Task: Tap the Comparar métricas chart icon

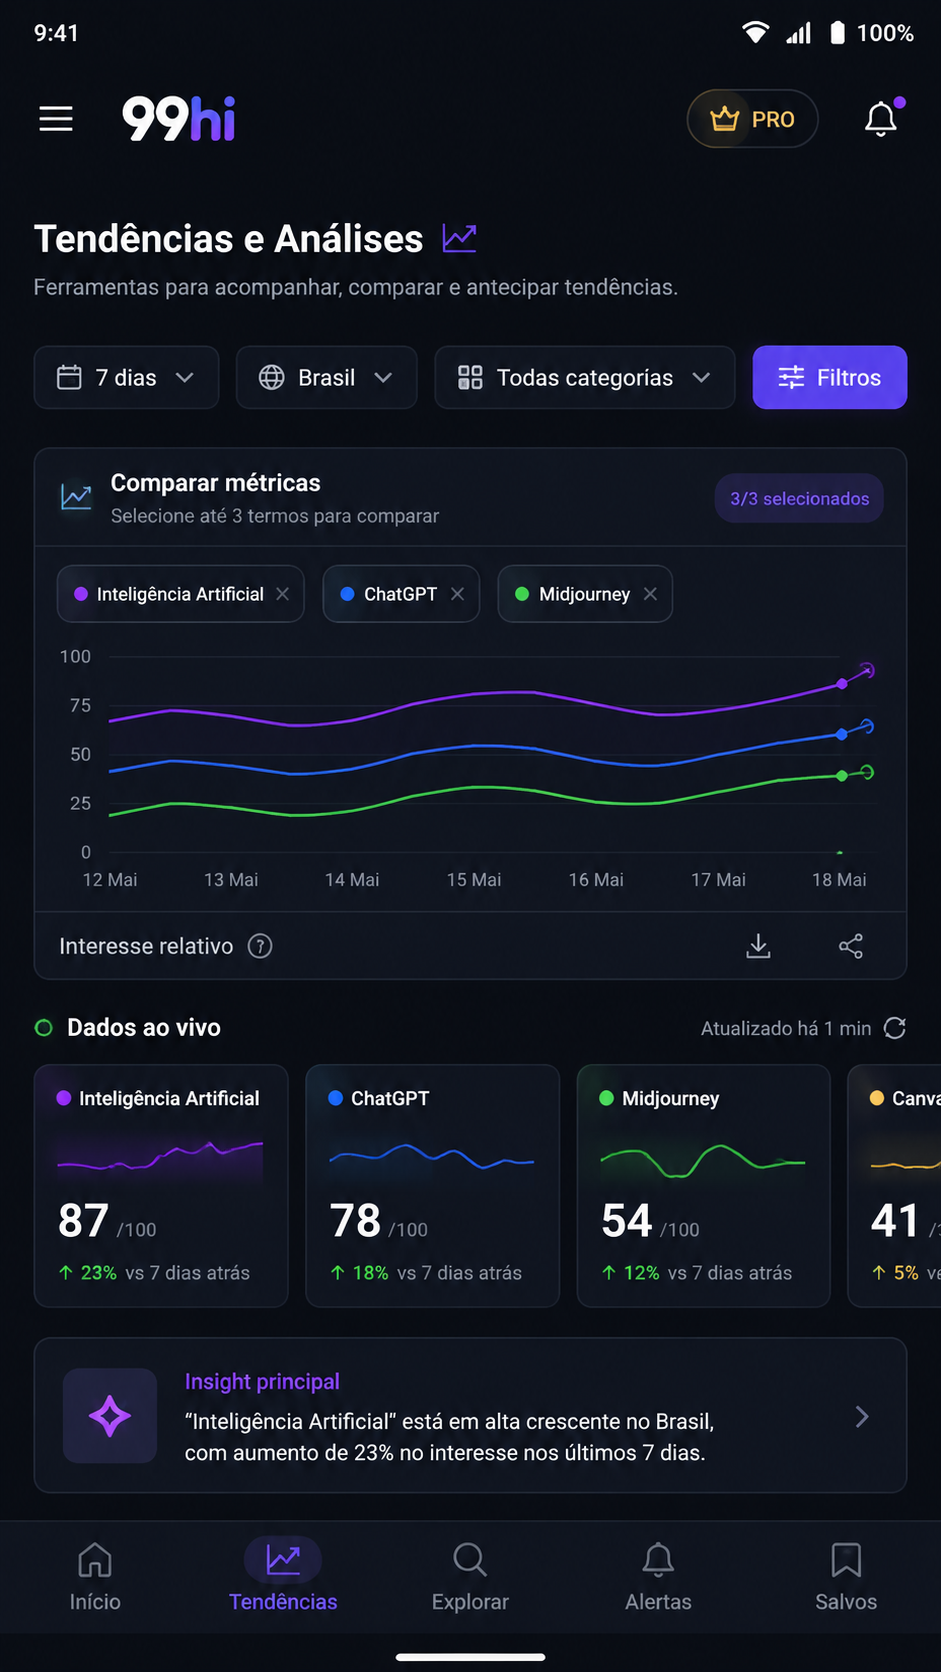Action: coord(76,496)
